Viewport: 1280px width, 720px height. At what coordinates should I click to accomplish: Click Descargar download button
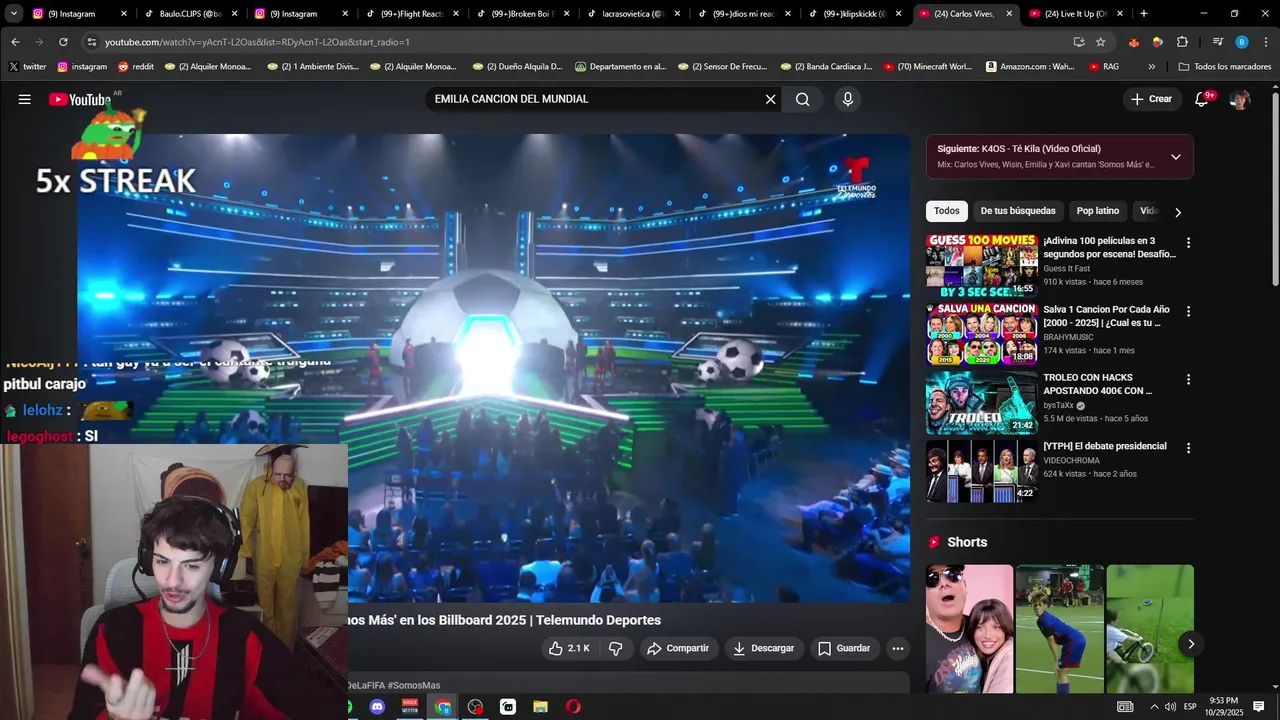coord(763,648)
